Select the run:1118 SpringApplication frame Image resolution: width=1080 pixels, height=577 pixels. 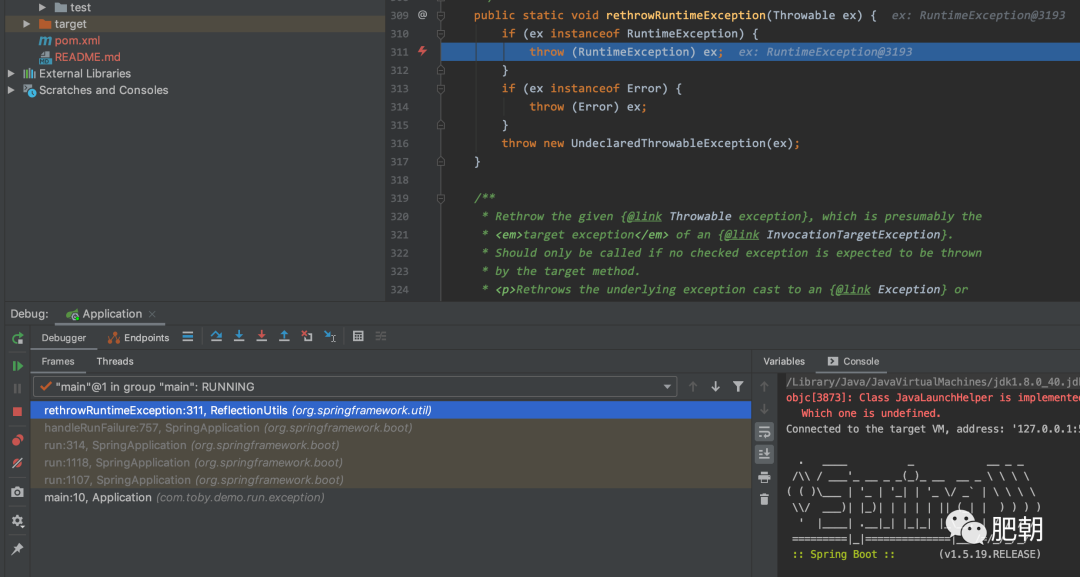coord(391,463)
